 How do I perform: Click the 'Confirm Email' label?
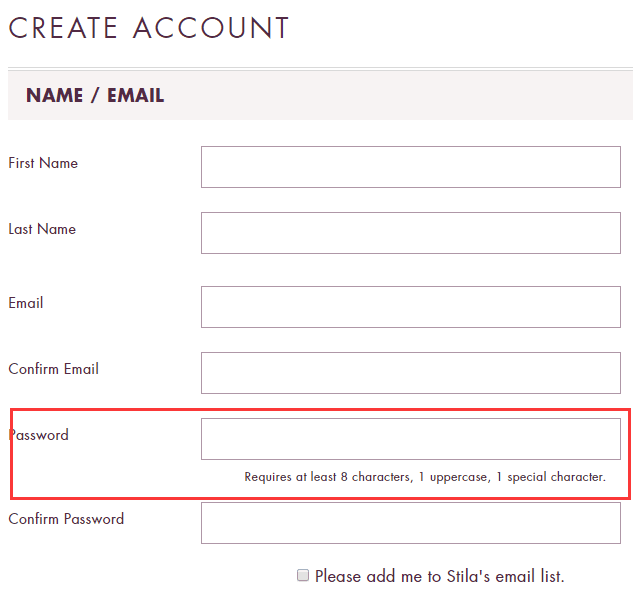coord(54,369)
